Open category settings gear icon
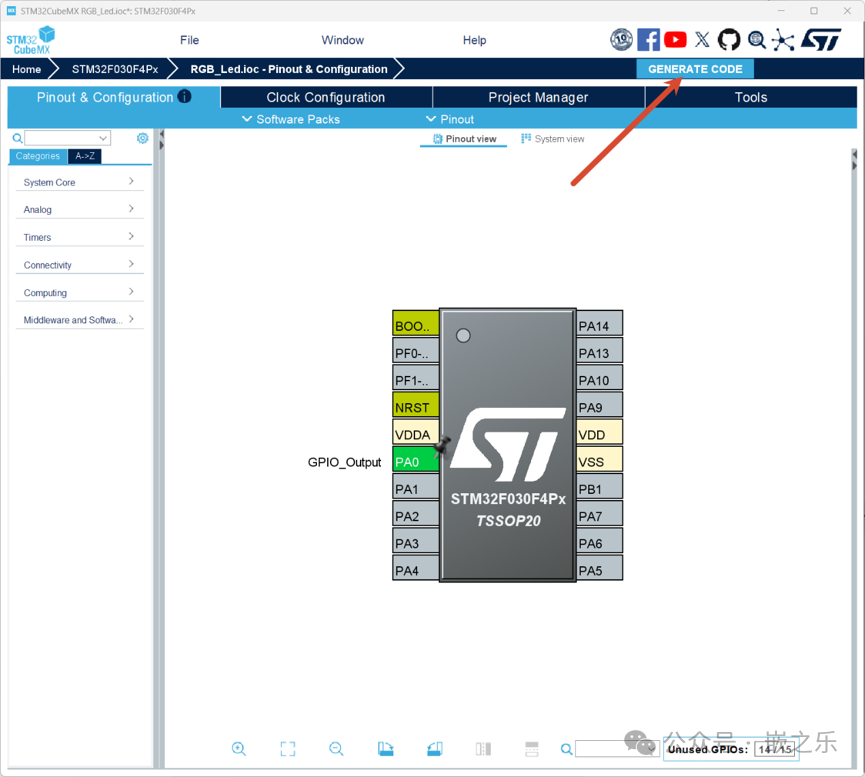The width and height of the screenshot is (865, 777). 142,138
